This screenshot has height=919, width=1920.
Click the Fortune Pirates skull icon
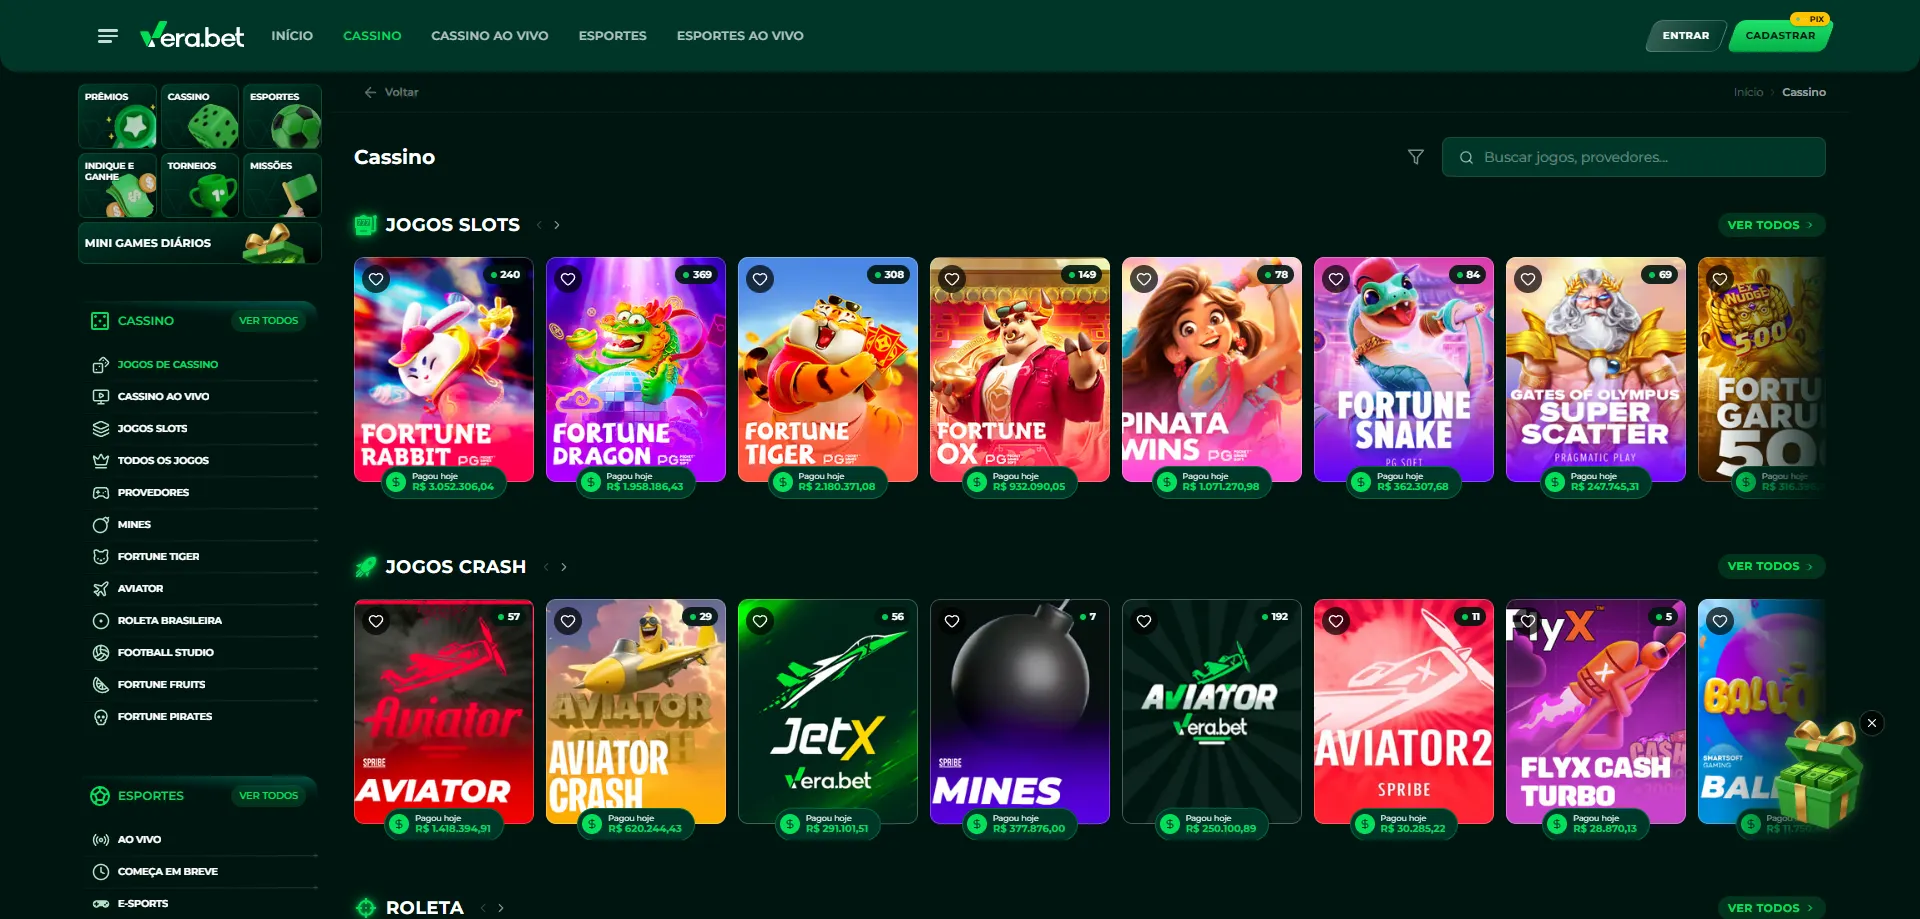[100, 717]
